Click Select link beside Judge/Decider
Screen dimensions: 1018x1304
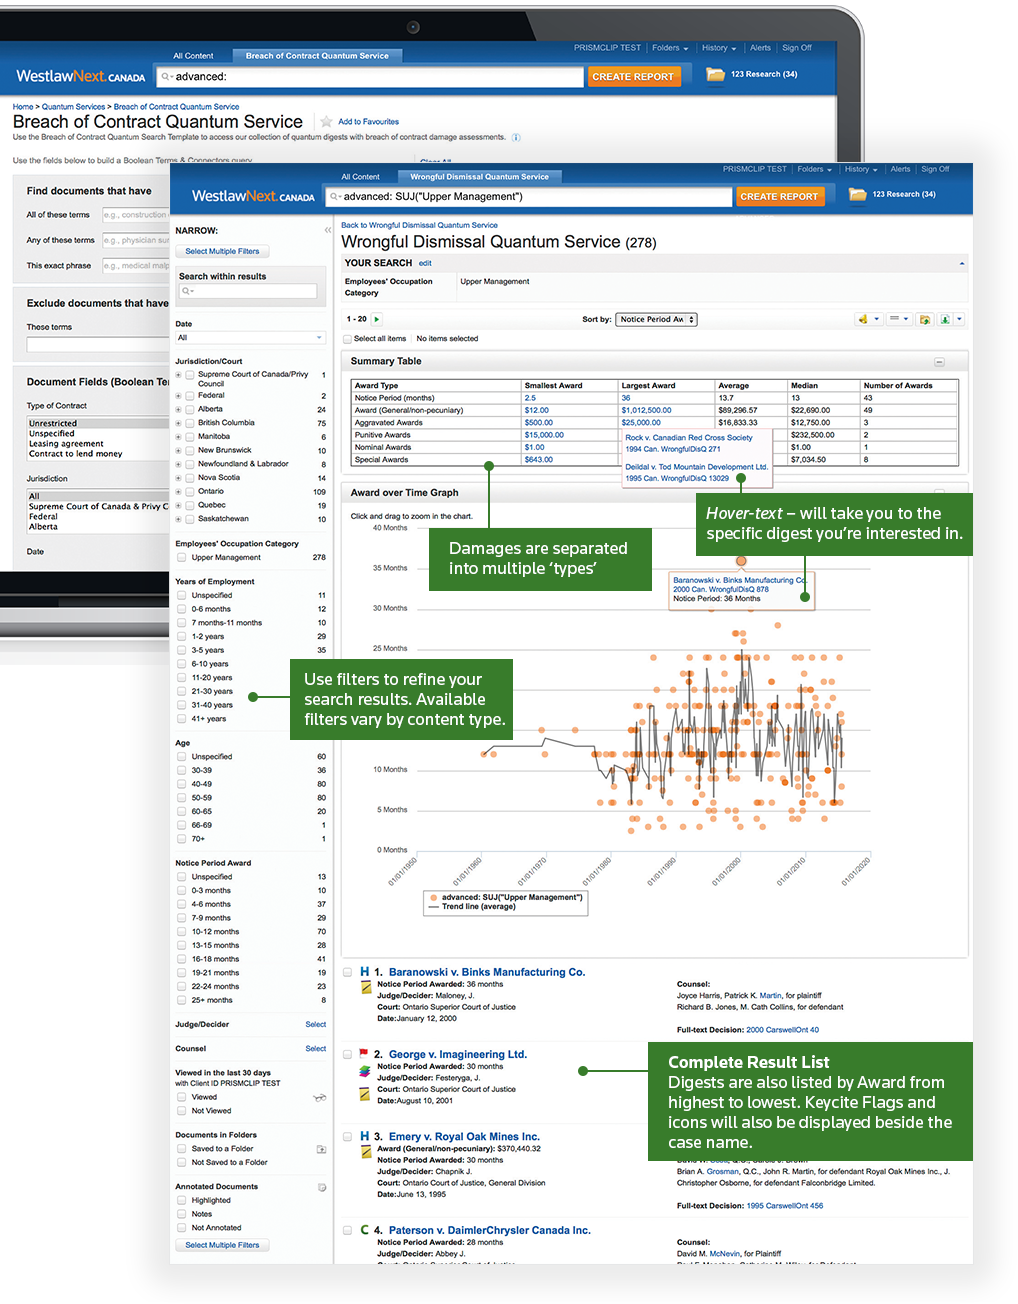316,1024
